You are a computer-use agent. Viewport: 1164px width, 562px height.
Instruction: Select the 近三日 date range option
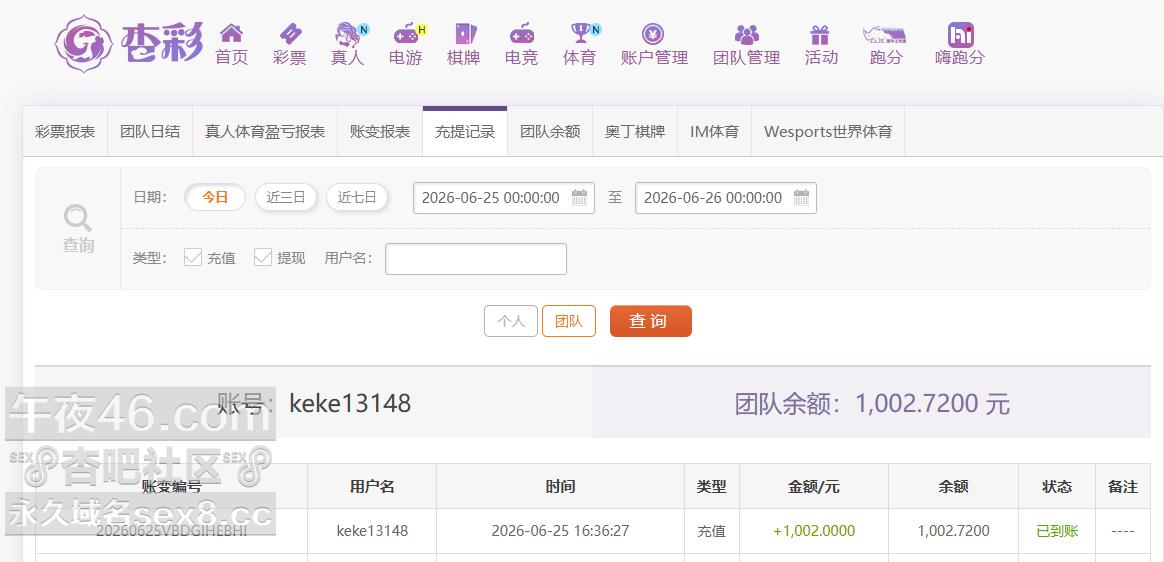(x=286, y=197)
